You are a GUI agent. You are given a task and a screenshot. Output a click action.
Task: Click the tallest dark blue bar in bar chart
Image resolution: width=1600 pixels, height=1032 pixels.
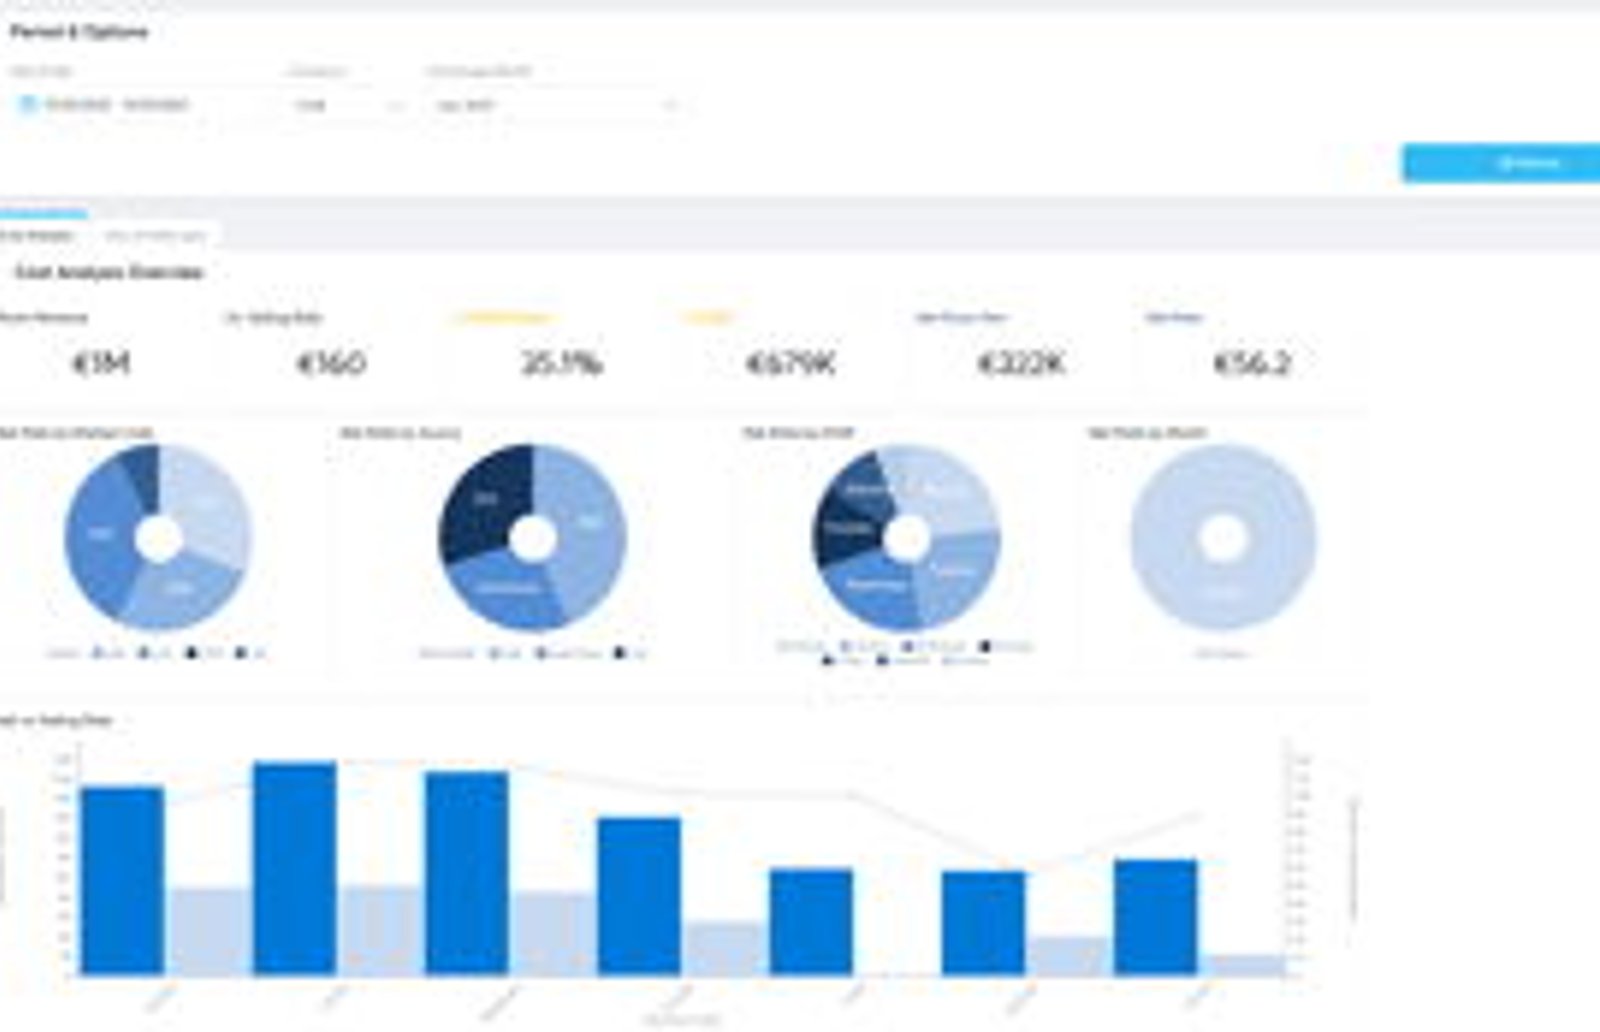point(295,868)
